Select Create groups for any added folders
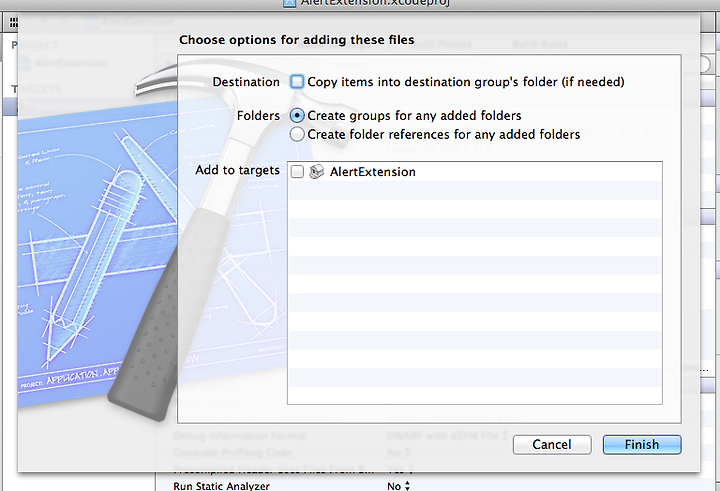Screen dimensions: 720x491 click(x=297, y=115)
